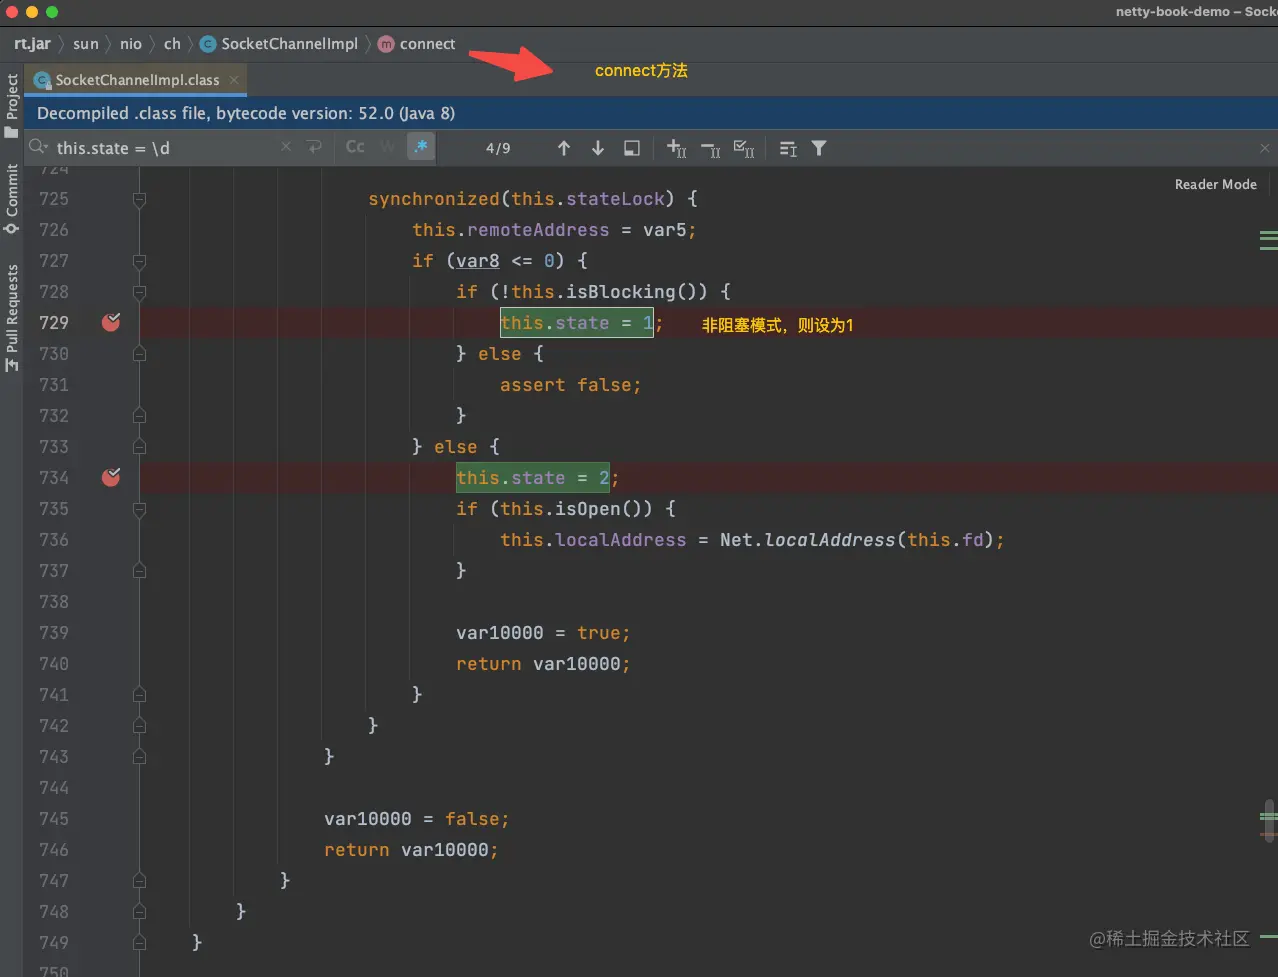This screenshot has width=1278, height=977.
Task: Click ch breadcrumb segment
Action: [x=172, y=44]
